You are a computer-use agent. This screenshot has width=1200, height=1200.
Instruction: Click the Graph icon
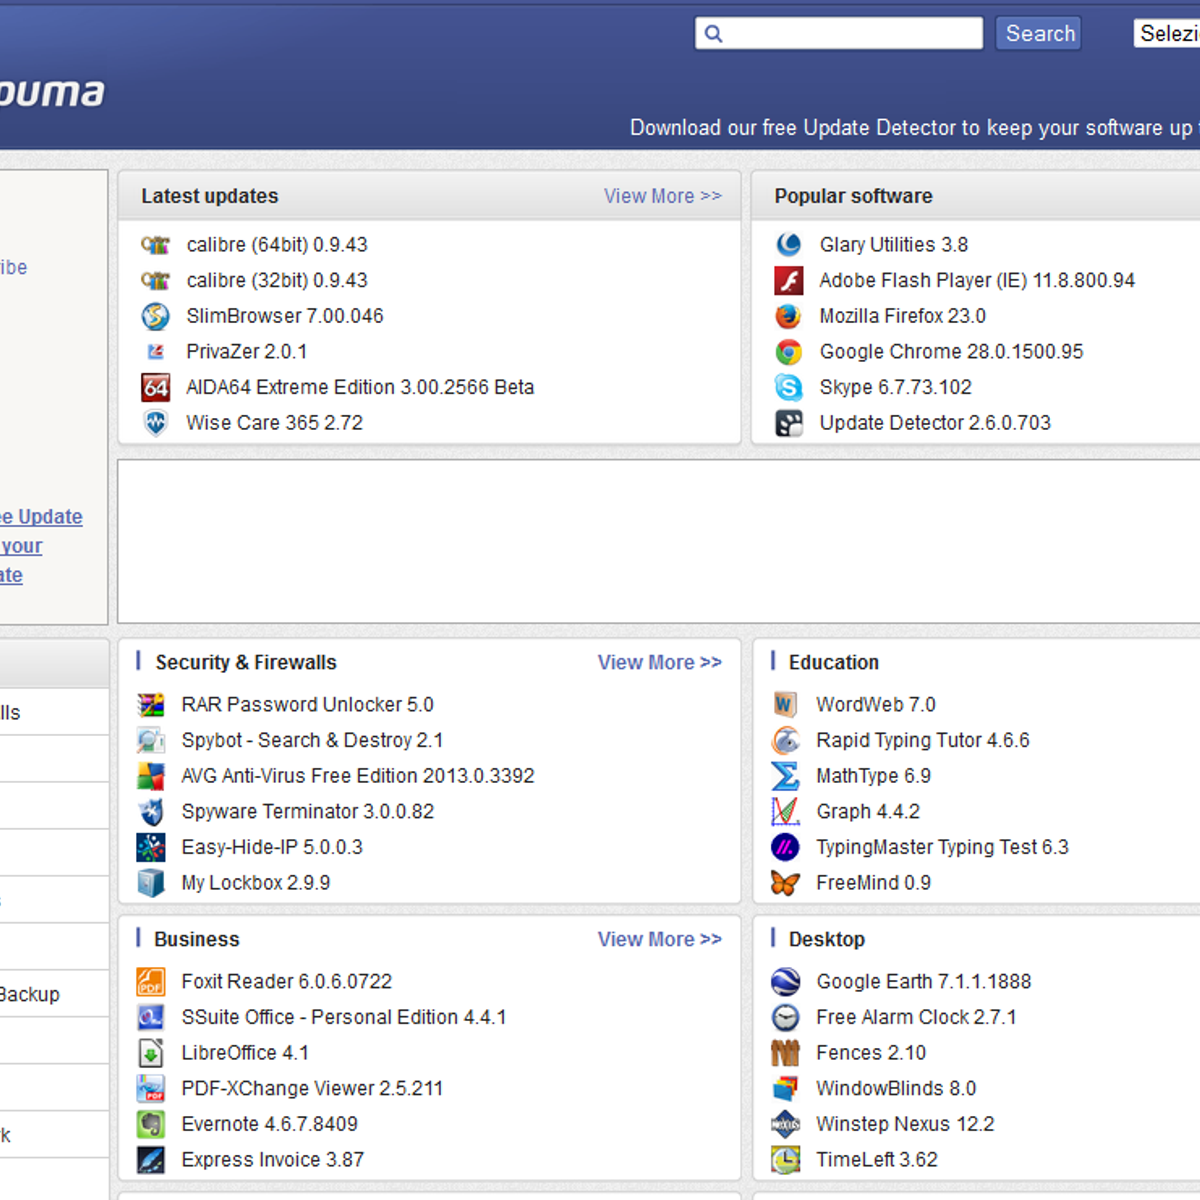tap(785, 812)
